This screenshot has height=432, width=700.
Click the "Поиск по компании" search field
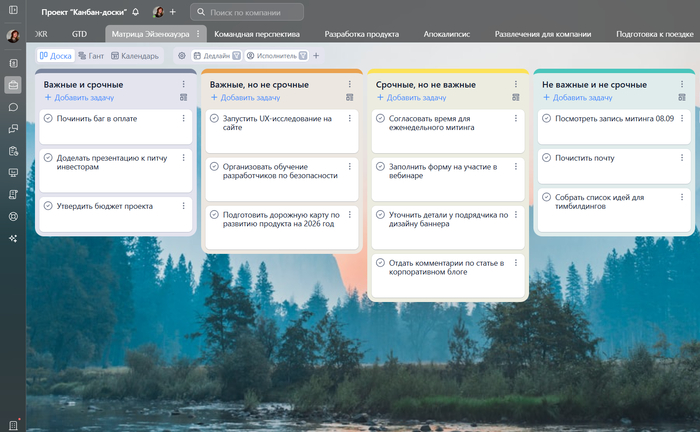[x=245, y=12]
